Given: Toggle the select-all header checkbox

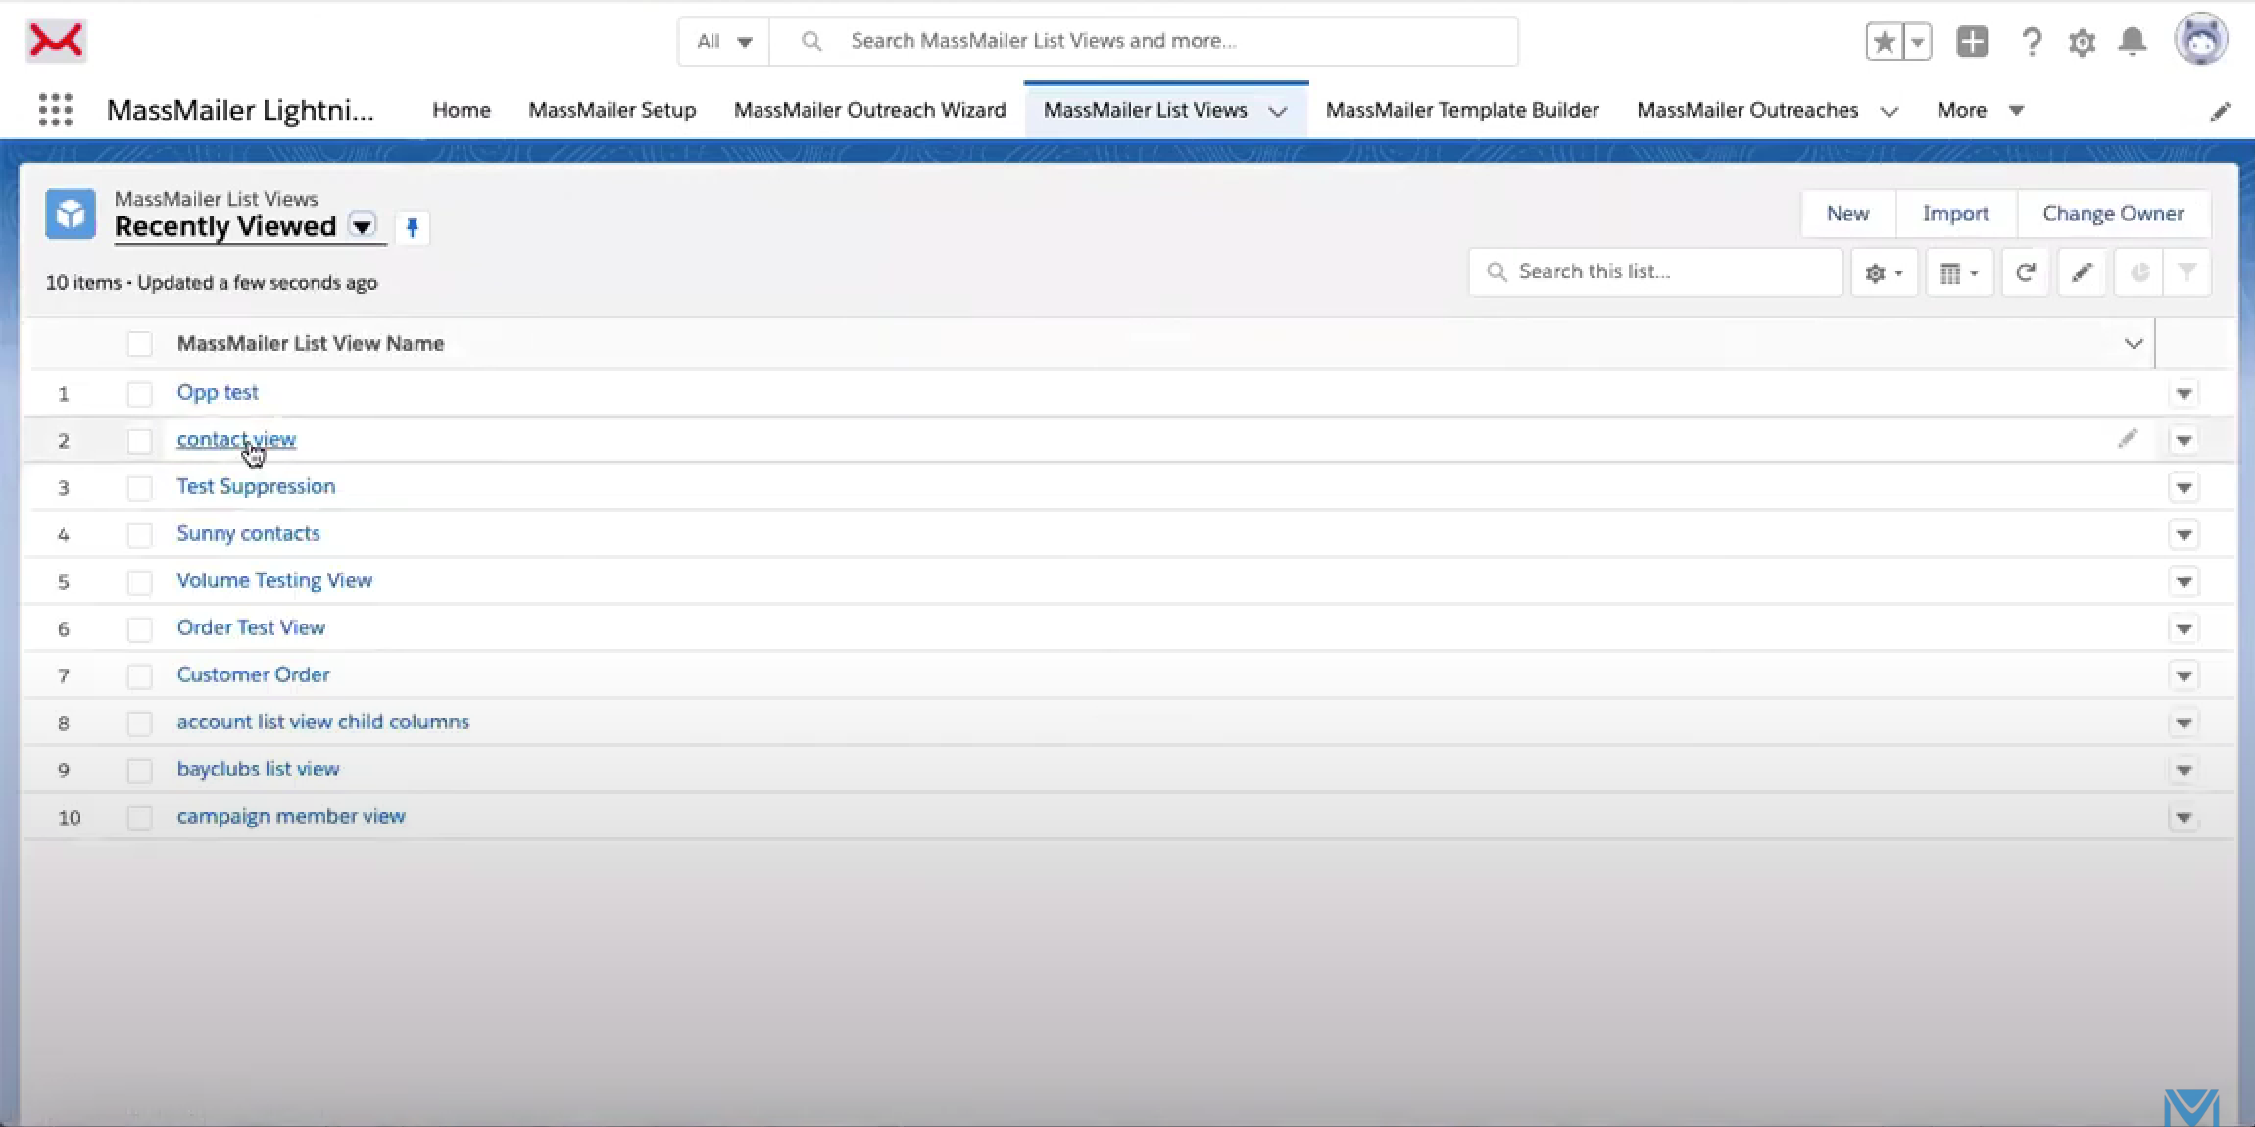Looking at the screenshot, I should [139, 344].
